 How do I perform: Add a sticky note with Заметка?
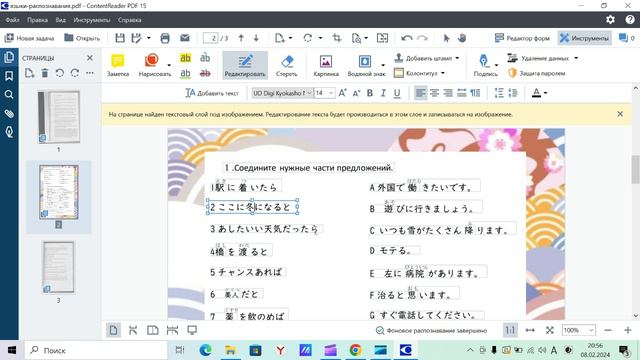(118, 65)
